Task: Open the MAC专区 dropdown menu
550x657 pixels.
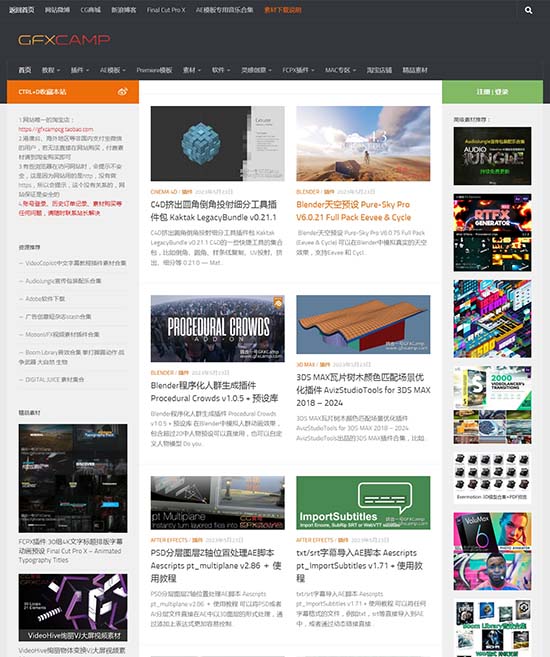Action: pos(340,70)
